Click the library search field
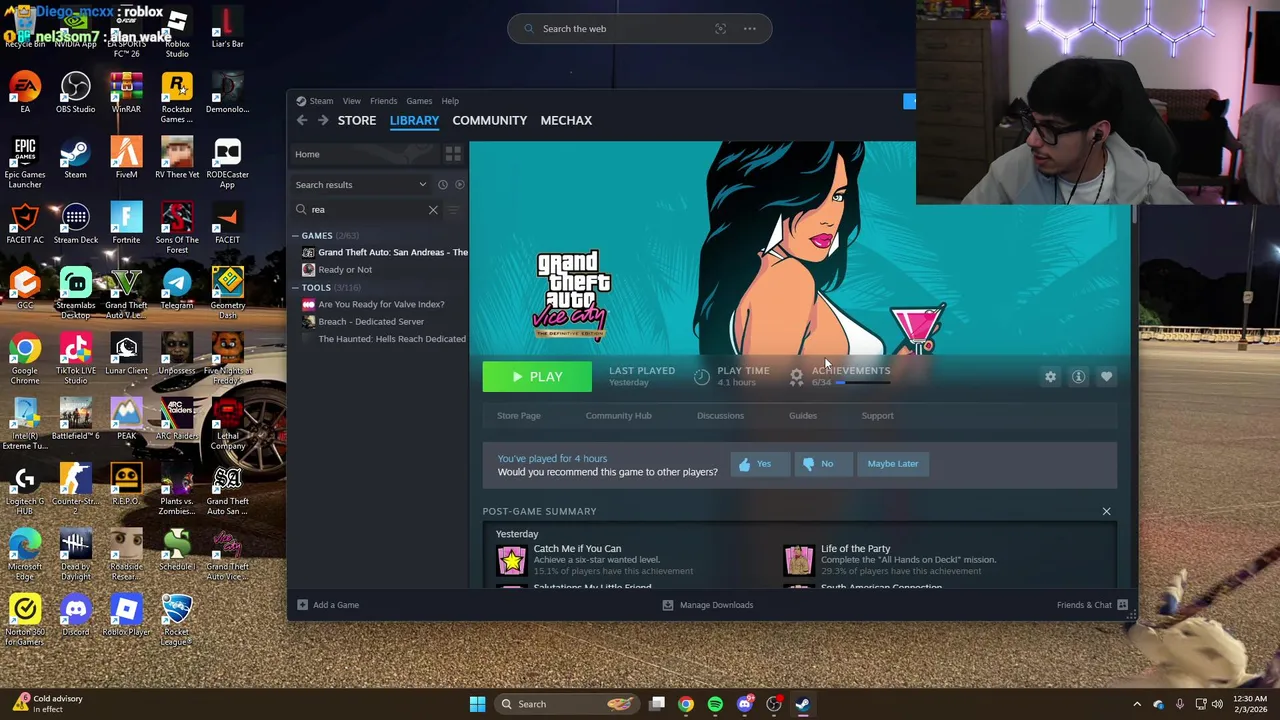The image size is (1280, 720). [365, 210]
